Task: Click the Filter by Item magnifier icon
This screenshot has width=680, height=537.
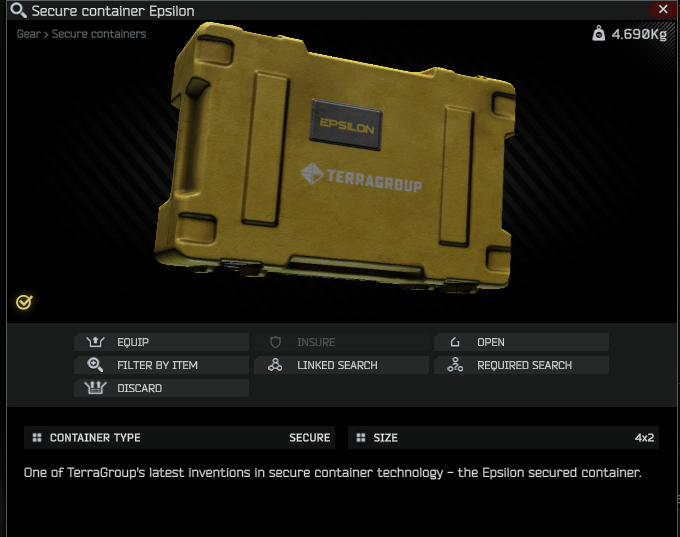Action: coord(95,365)
